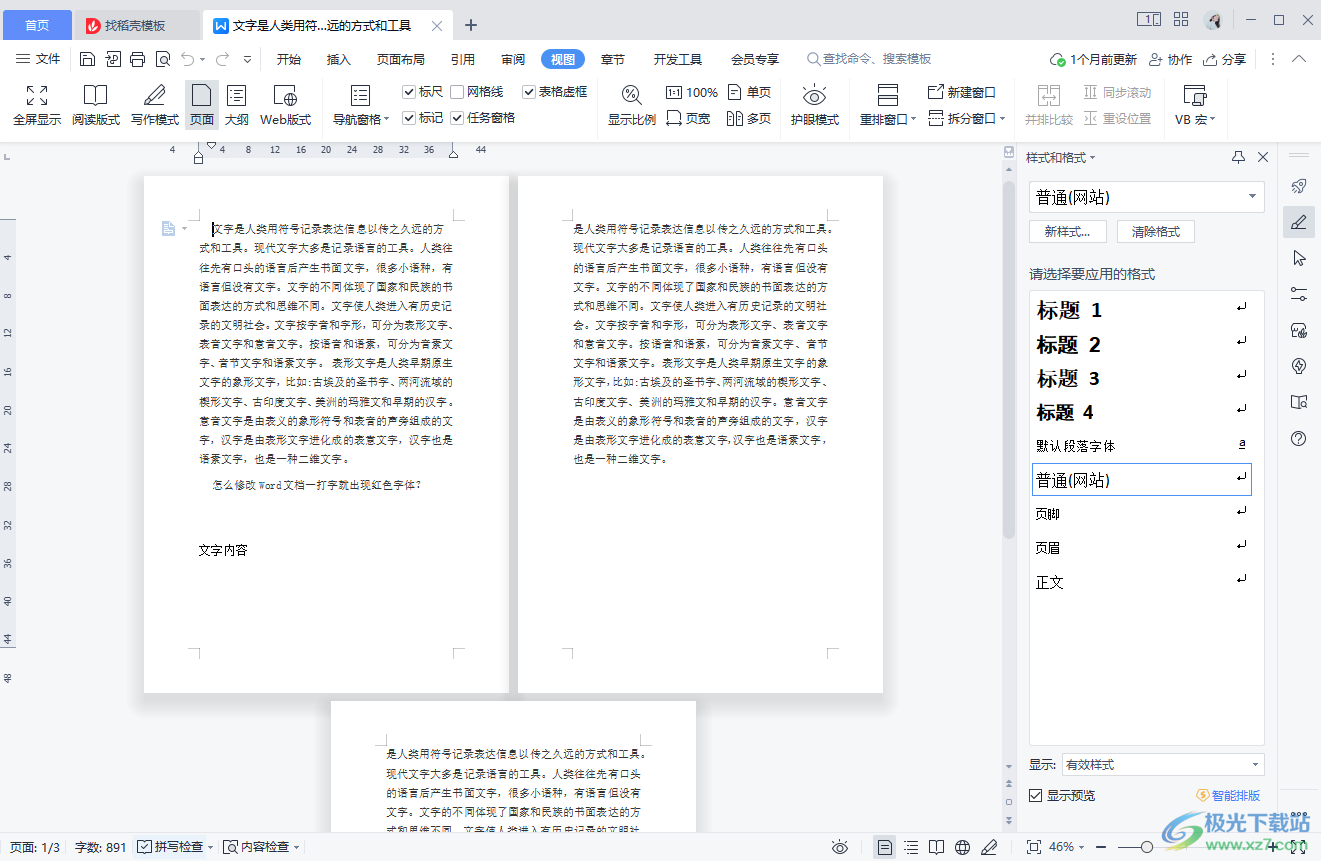Set zoom to 100%
Image resolution: width=1321 pixels, height=861 pixels.
click(x=692, y=92)
